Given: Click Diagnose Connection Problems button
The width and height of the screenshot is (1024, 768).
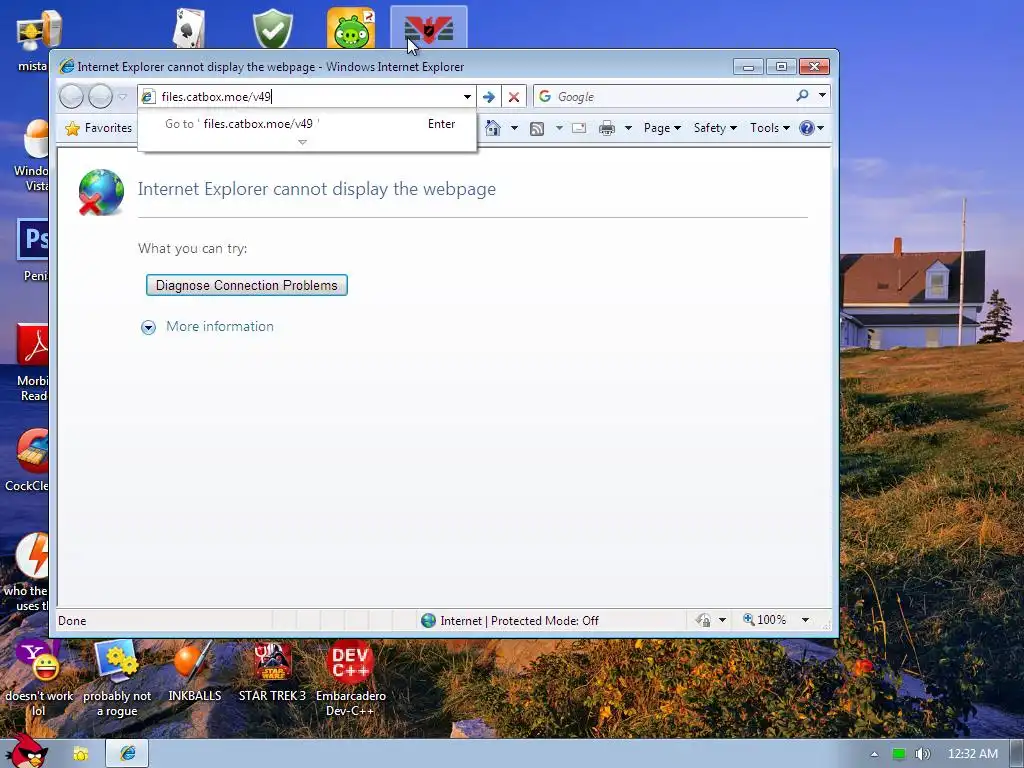Looking at the screenshot, I should 246,285.
